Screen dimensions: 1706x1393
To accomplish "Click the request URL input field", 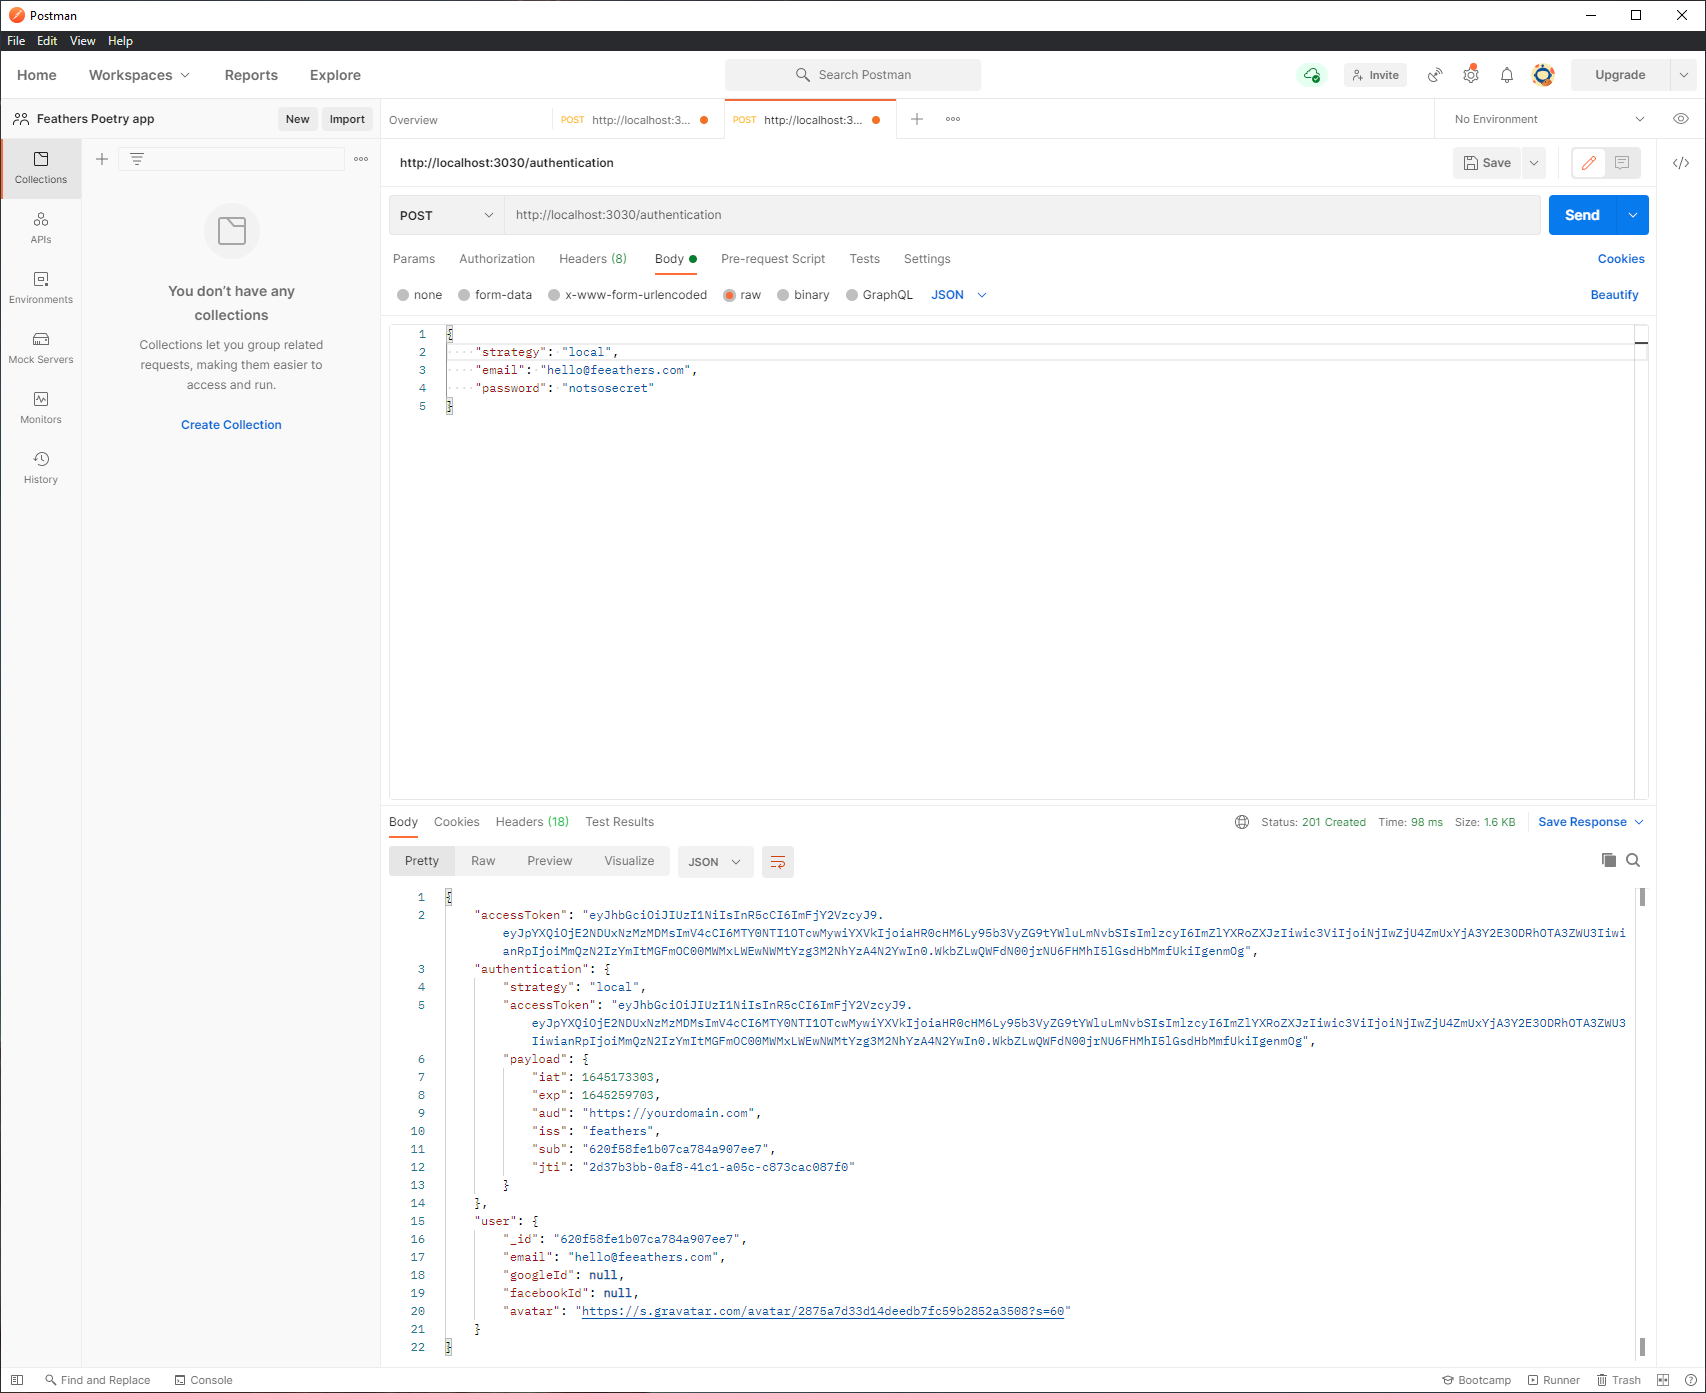I will tap(1022, 215).
